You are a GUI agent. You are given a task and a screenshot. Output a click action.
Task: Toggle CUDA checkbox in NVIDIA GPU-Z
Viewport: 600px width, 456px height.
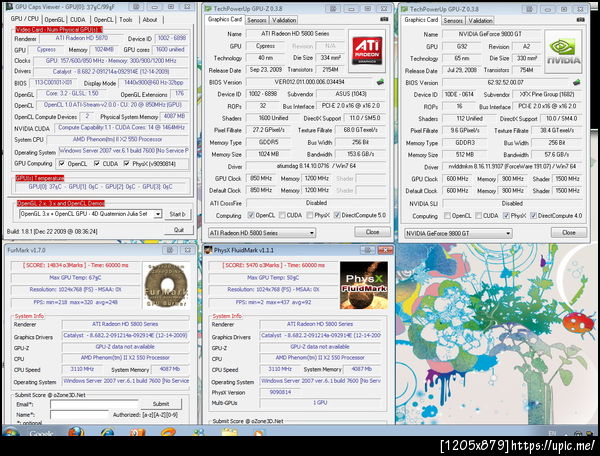(x=478, y=216)
